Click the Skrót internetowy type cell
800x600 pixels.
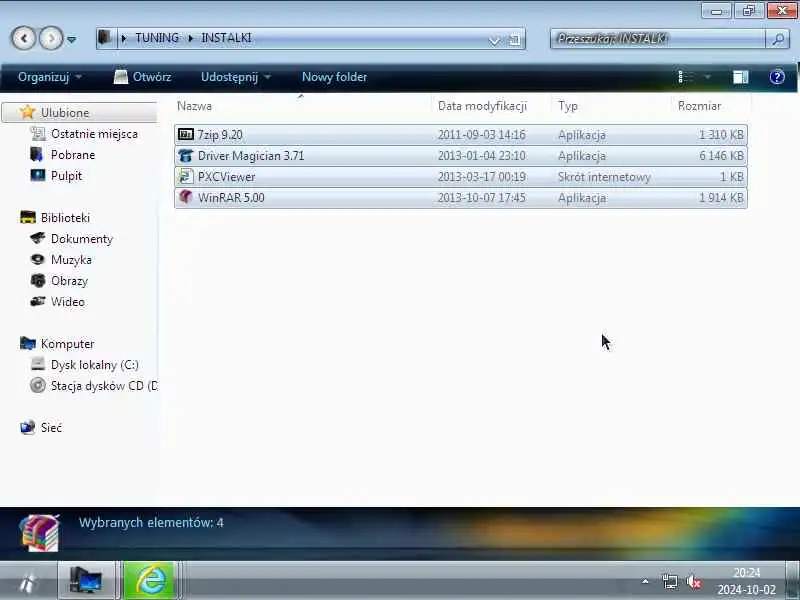604,177
